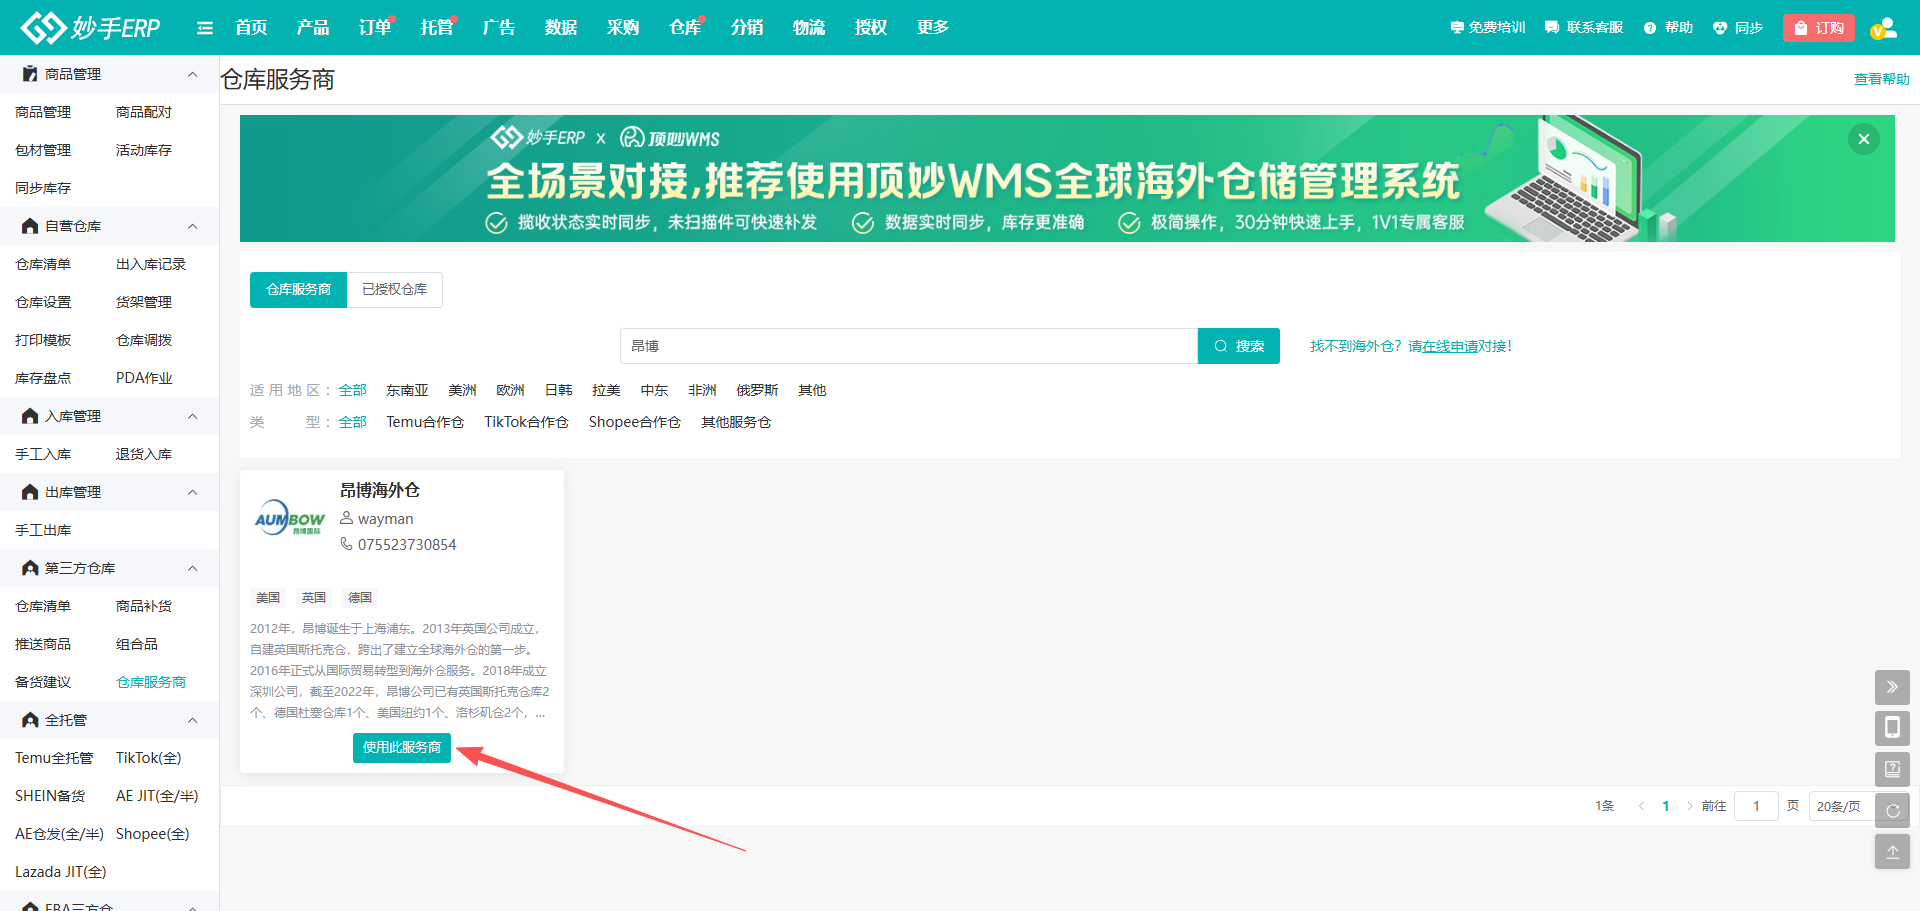
Task: Open 备货建议 in sidebar
Action: [x=43, y=682]
